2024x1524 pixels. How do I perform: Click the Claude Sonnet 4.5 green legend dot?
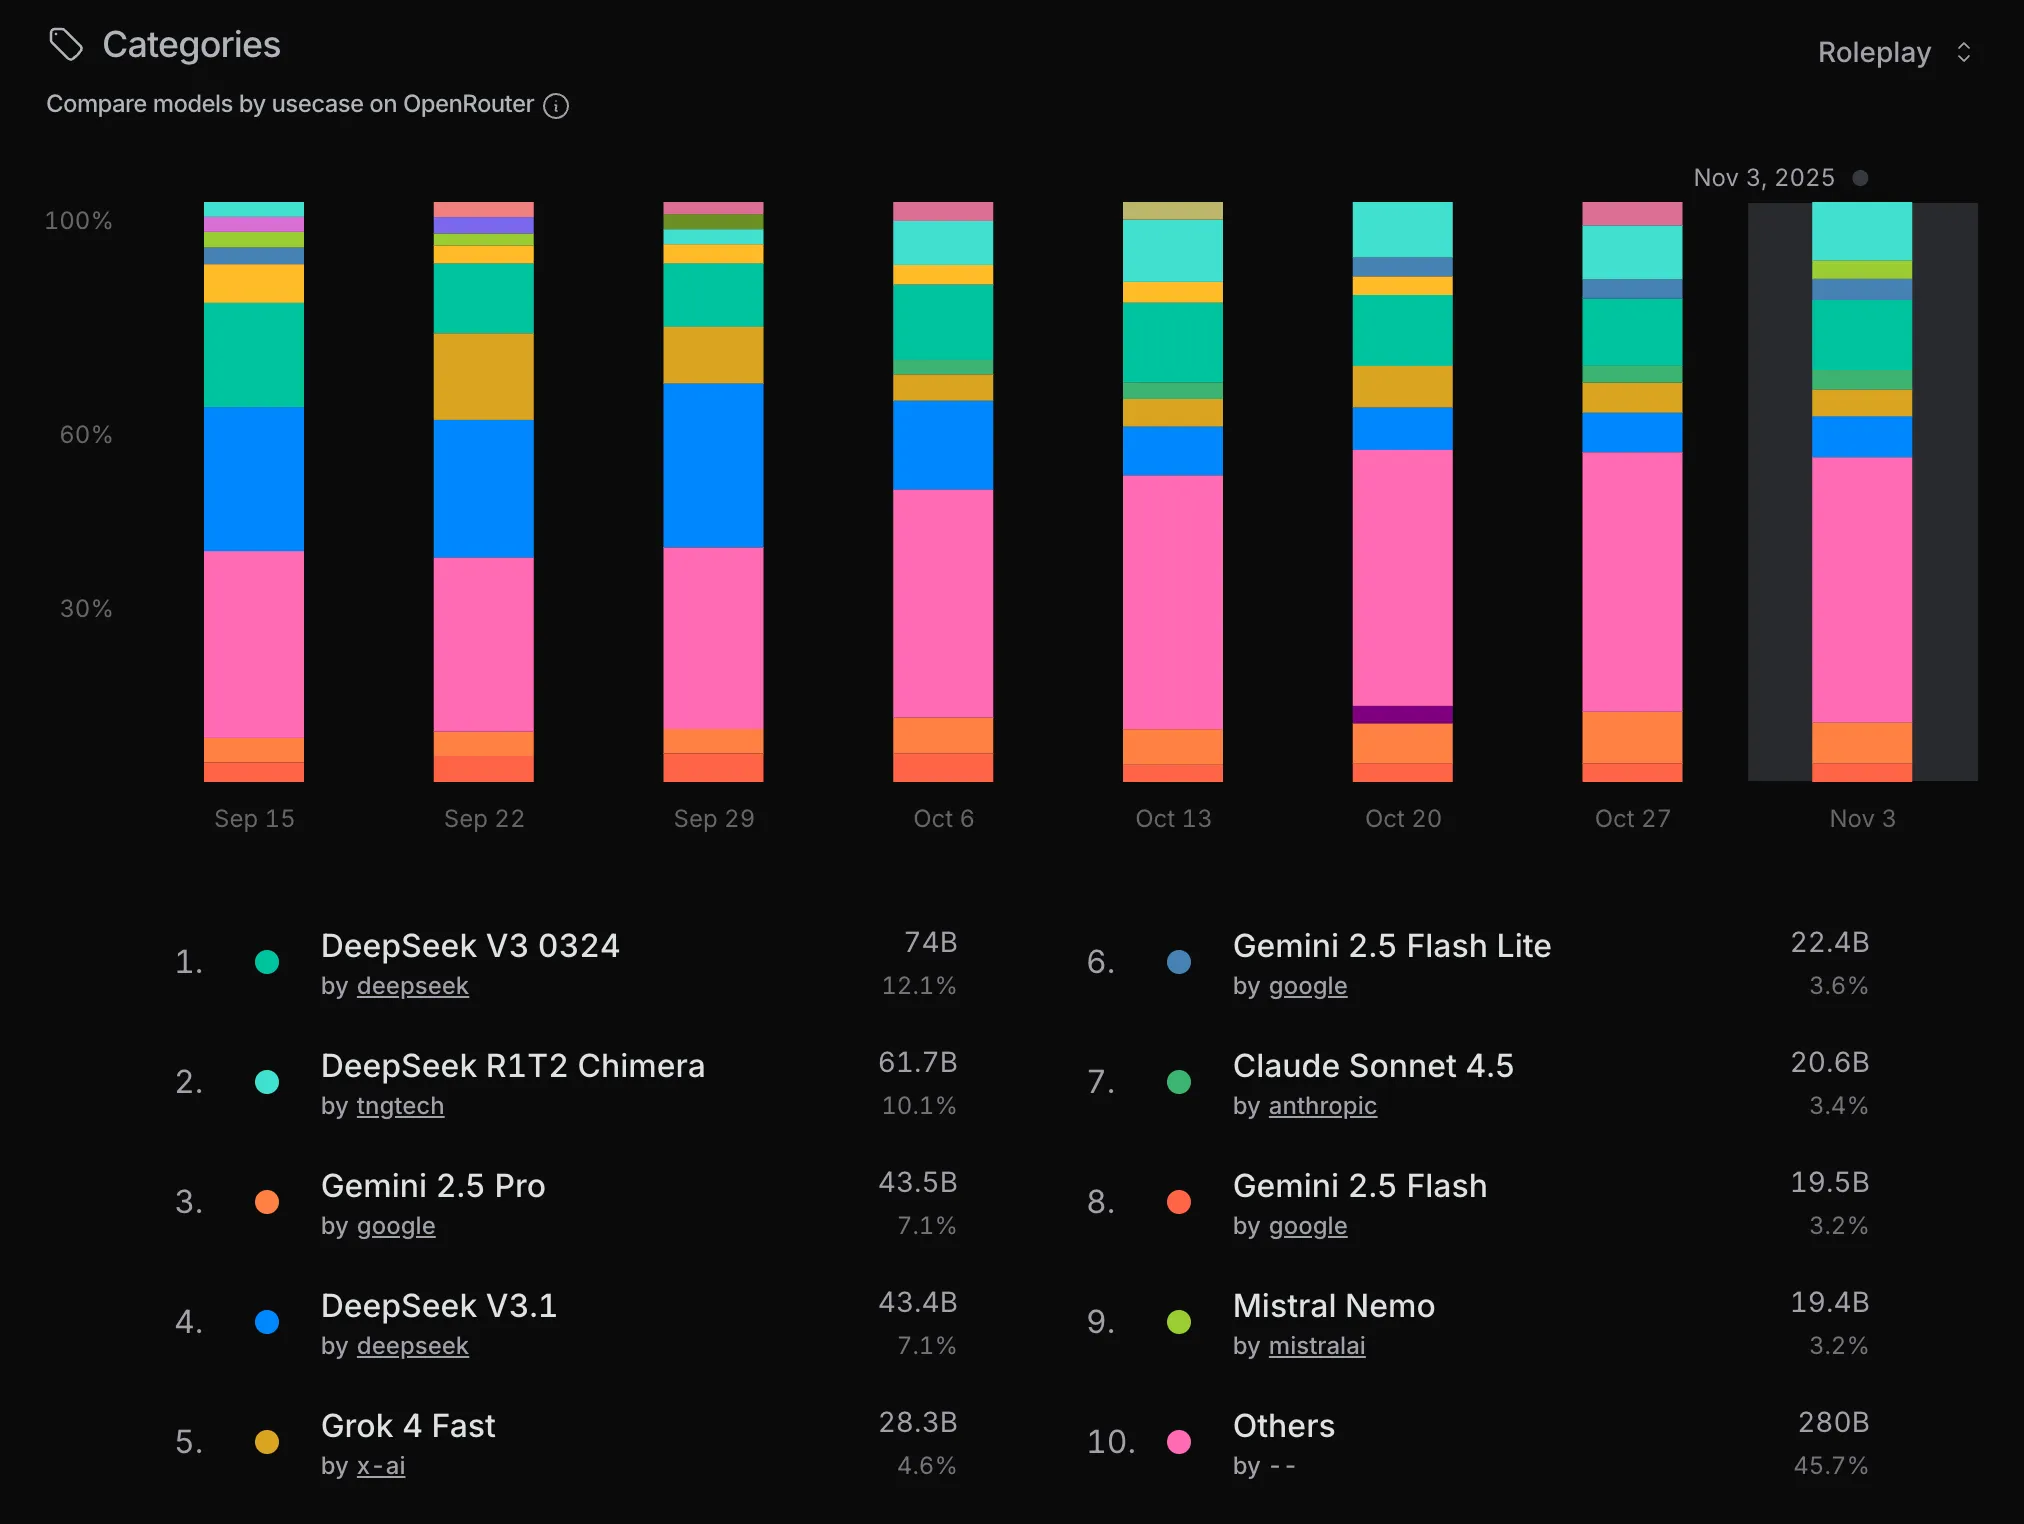pyautogui.click(x=1179, y=1082)
